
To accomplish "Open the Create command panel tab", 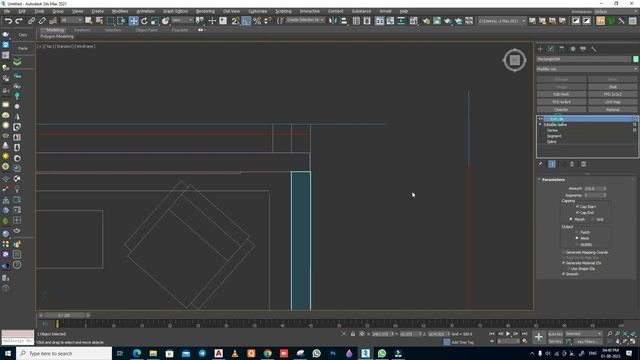I will point(540,49).
